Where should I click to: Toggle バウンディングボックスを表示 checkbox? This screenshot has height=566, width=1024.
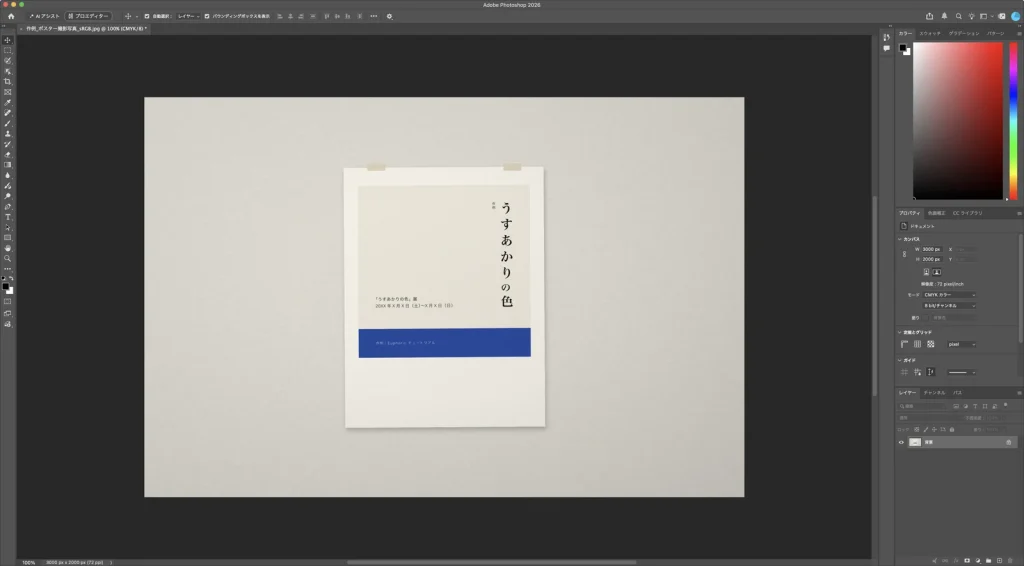(207, 16)
